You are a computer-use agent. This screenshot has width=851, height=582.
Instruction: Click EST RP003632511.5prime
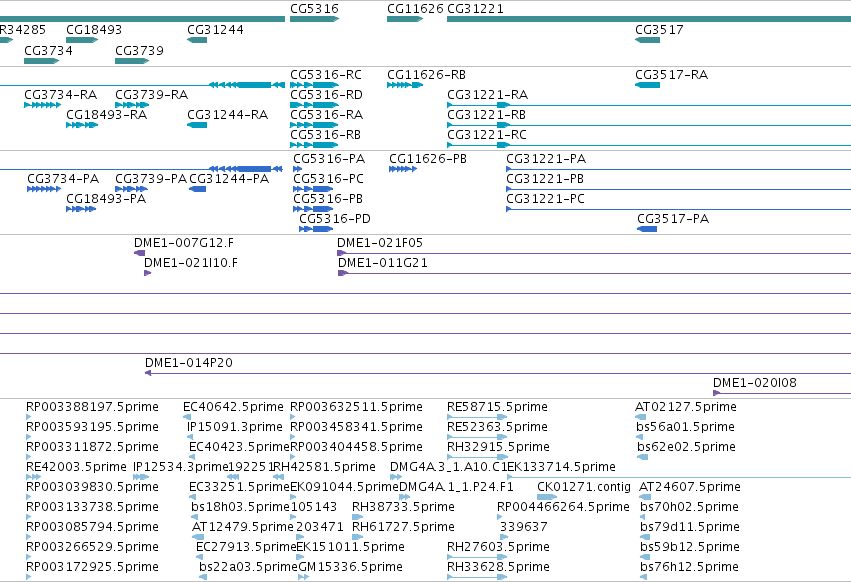coord(293,417)
